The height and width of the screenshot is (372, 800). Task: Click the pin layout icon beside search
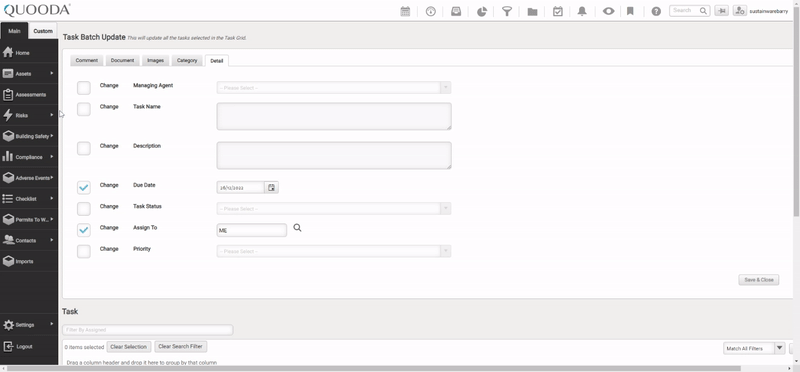tap(721, 11)
